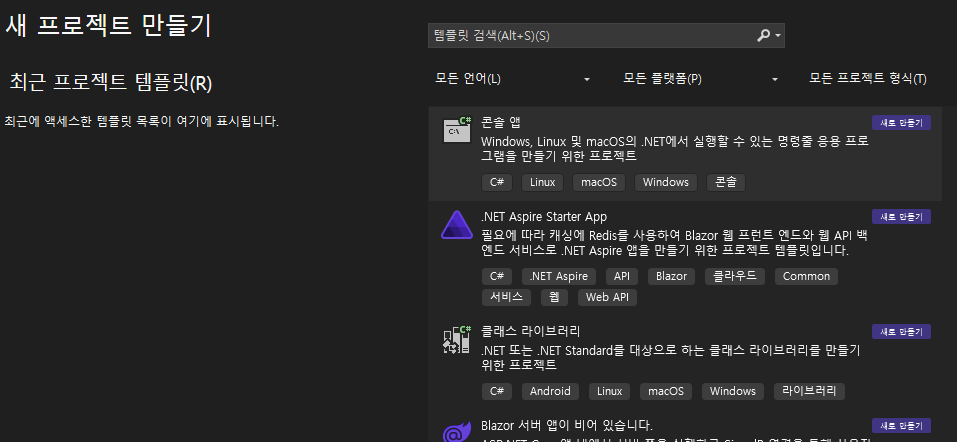Image resolution: width=957 pixels, height=442 pixels.
Task: Click 새로 만들기 badge on 클래스 라이브러리
Action: (x=901, y=332)
